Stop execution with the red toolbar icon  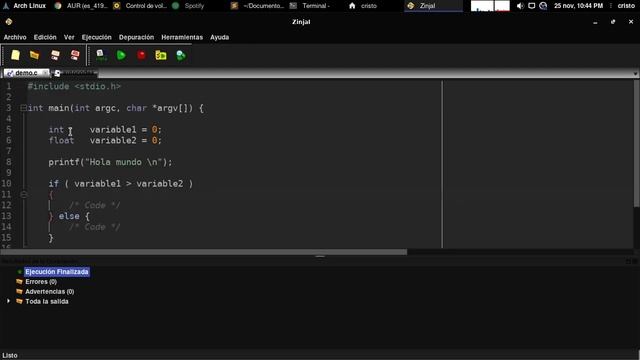click(141, 55)
